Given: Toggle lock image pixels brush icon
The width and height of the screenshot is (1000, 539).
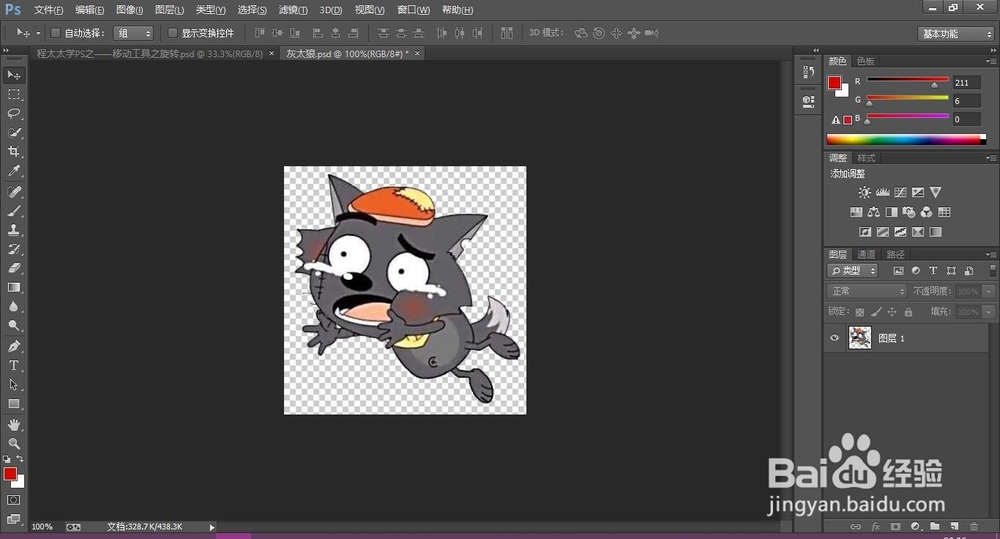Looking at the screenshot, I should pyautogui.click(x=876, y=312).
